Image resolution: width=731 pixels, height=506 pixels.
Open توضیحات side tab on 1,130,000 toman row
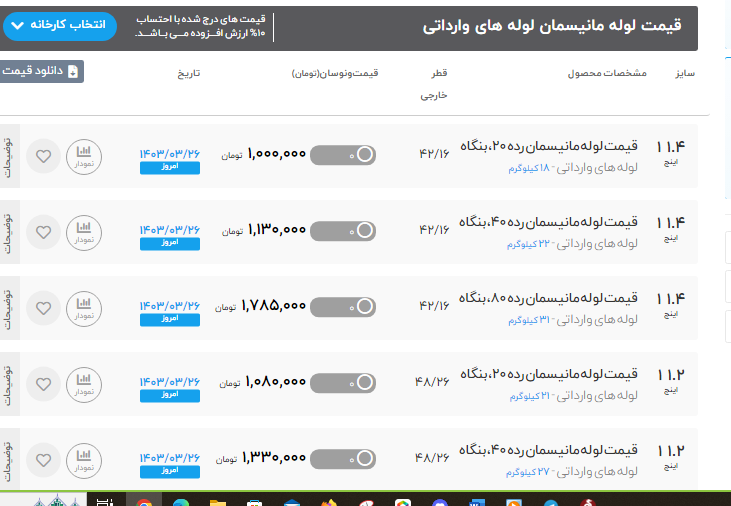pos(9,231)
